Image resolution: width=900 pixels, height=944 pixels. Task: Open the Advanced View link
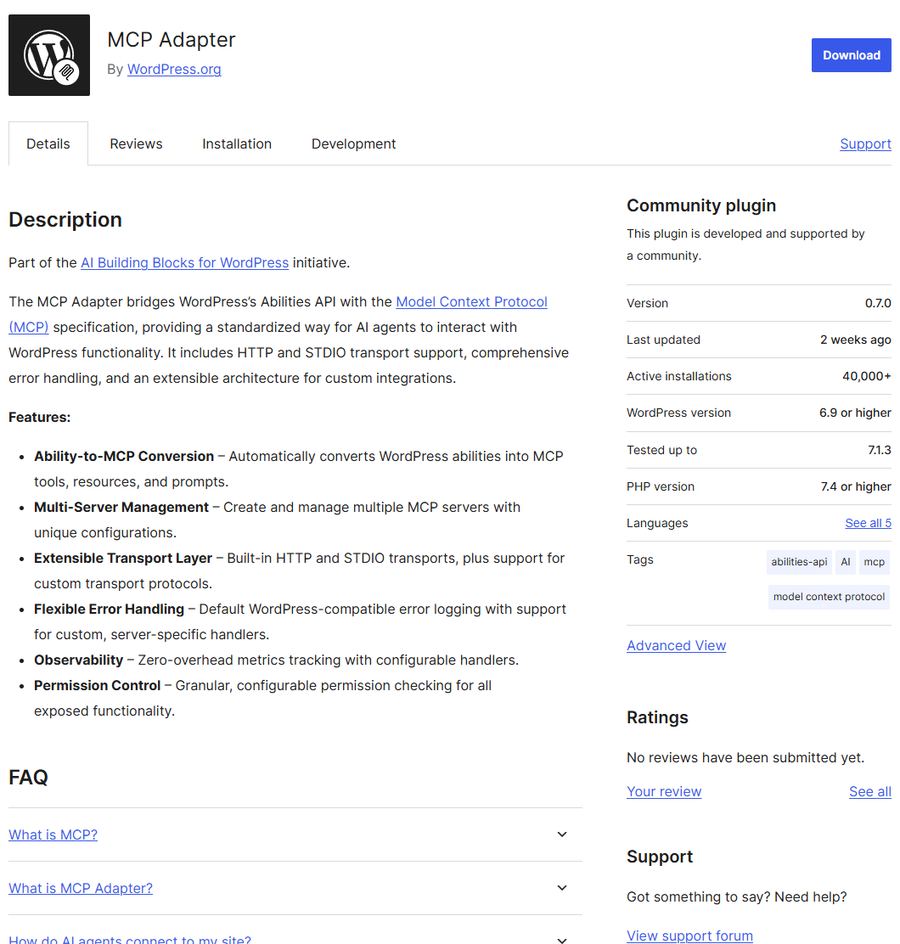point(676,645)
